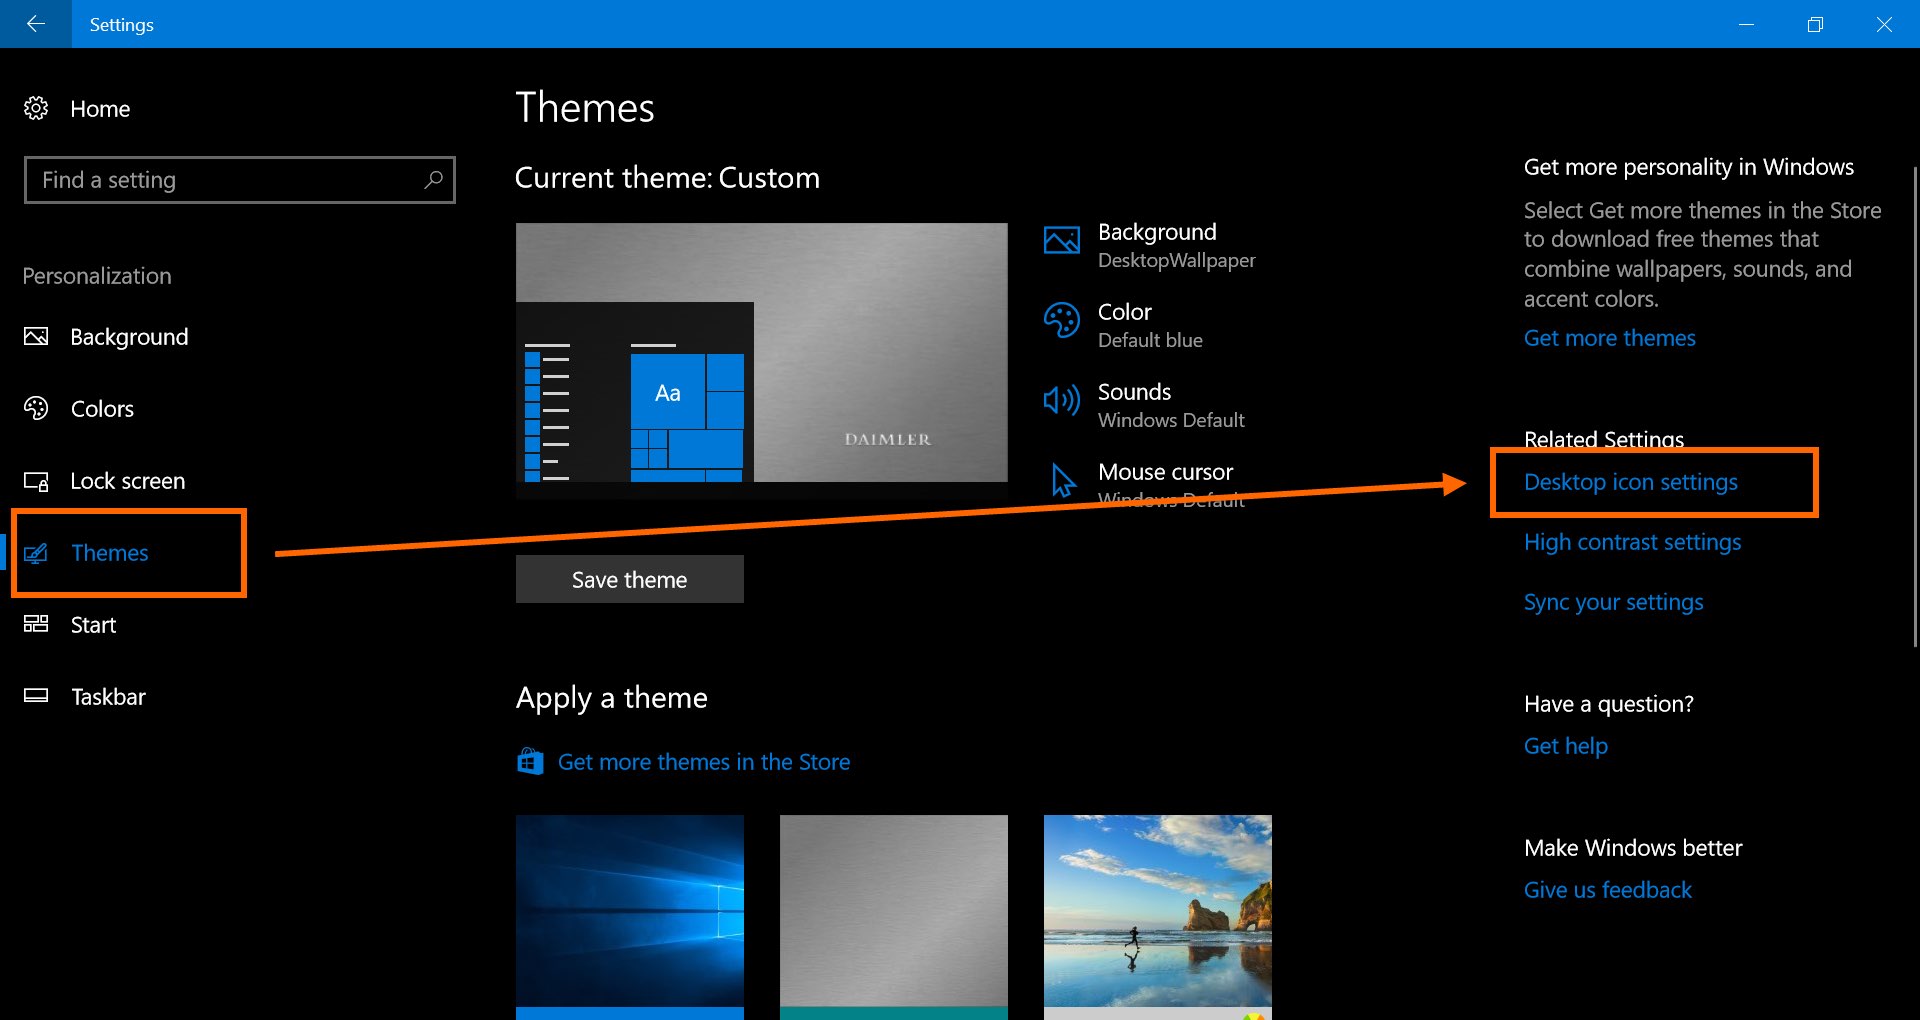Click the Mouse cursor arrow icon
Image resolution: width=1920 pixels, height=1020 pixels.
[x=1063, y=480]
